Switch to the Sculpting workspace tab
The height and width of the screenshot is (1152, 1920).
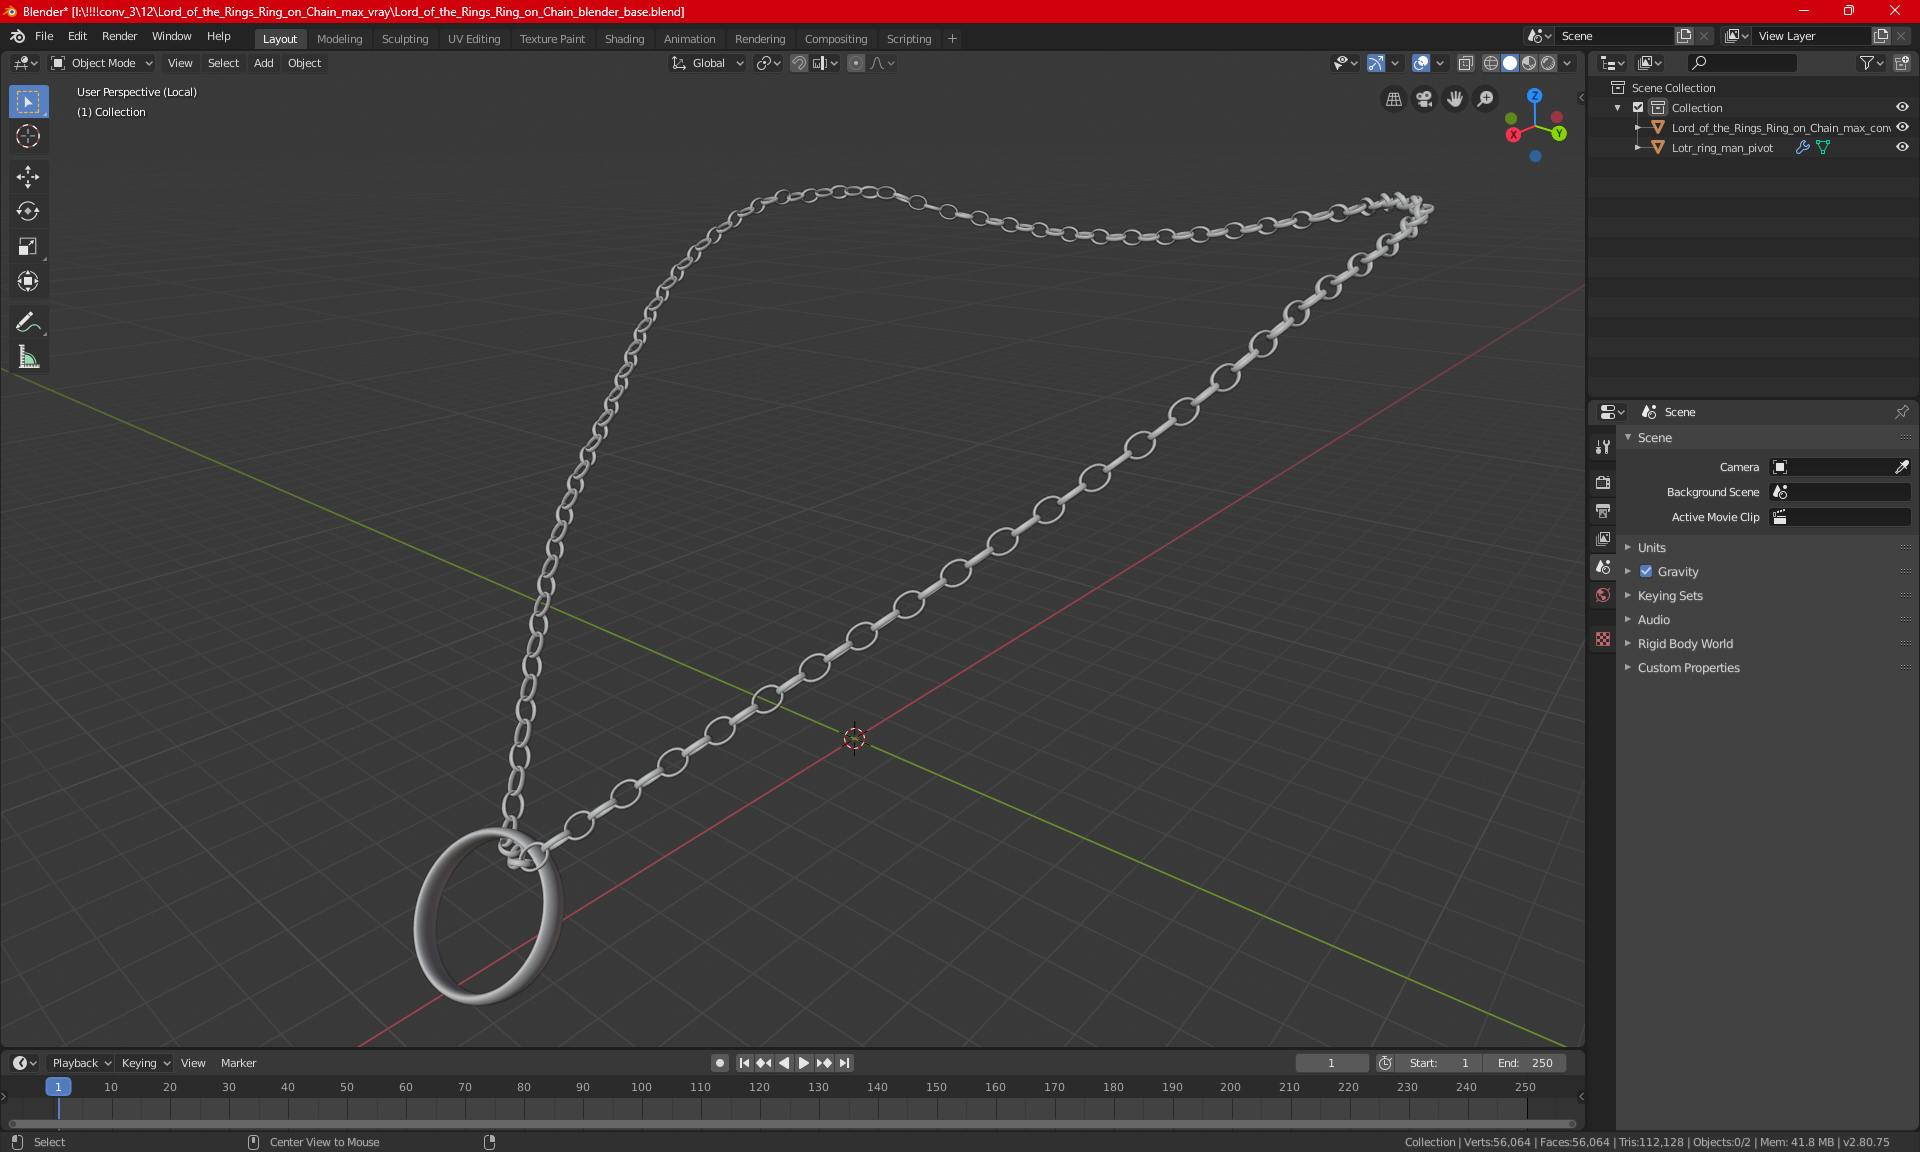point(405,39)
